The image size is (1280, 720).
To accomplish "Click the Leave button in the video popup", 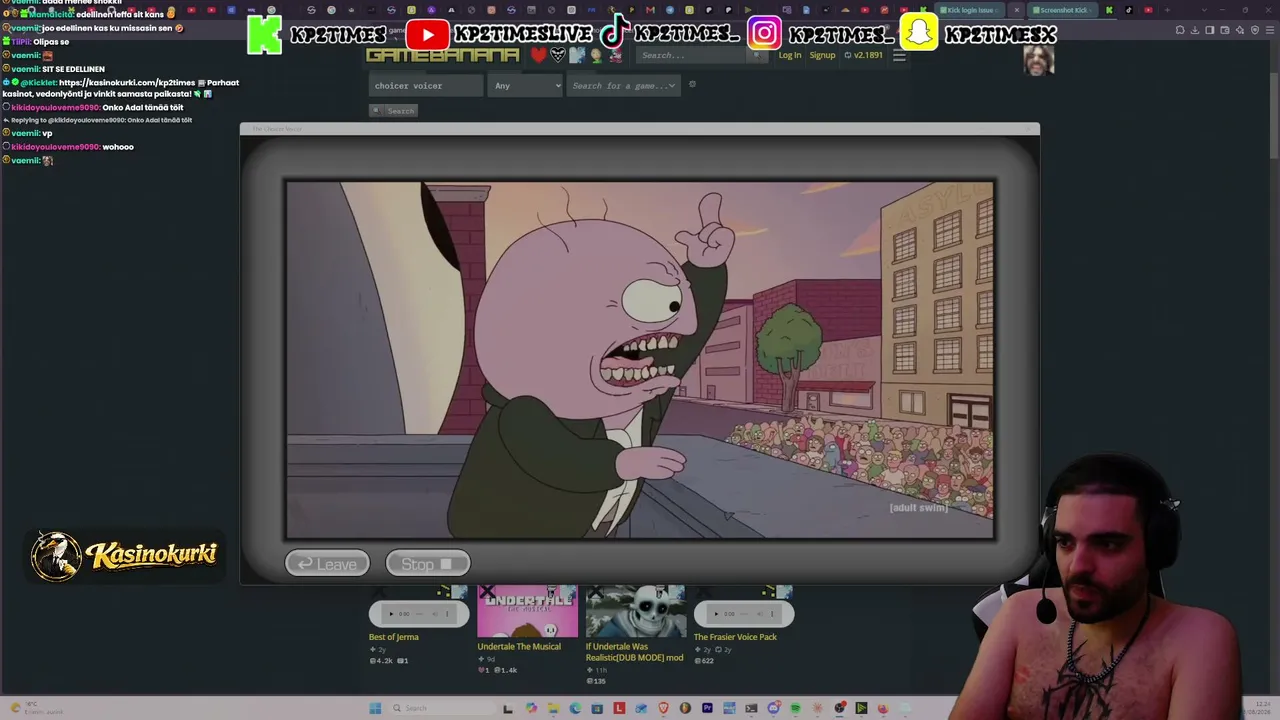I will tap(327, 564).
